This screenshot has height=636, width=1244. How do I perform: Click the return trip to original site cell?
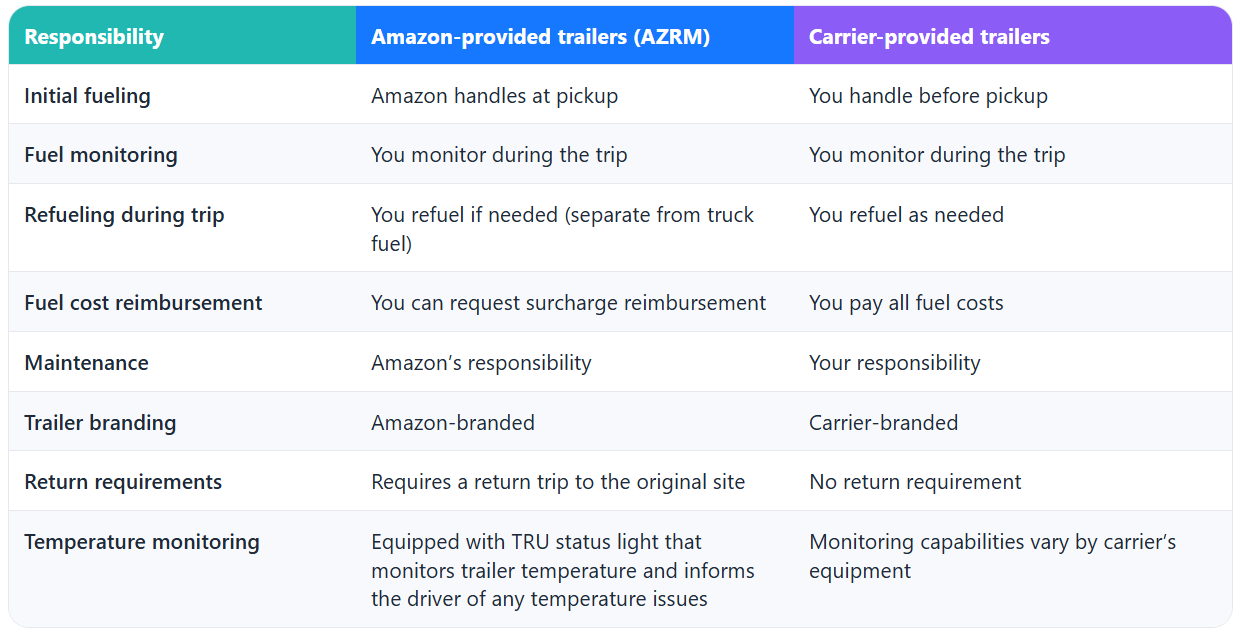pos(558,482)
